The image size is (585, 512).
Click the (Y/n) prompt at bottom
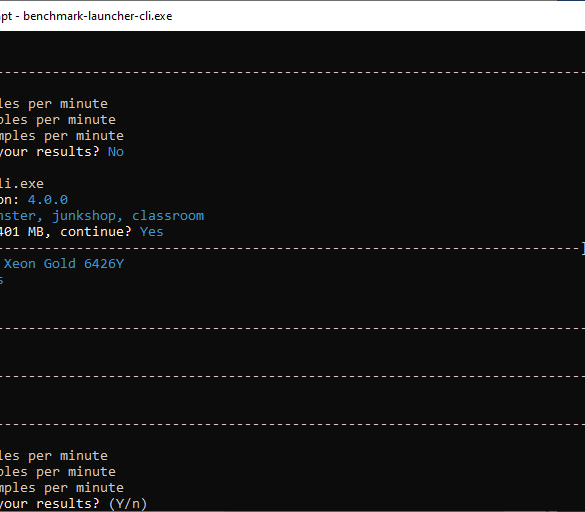128,504
